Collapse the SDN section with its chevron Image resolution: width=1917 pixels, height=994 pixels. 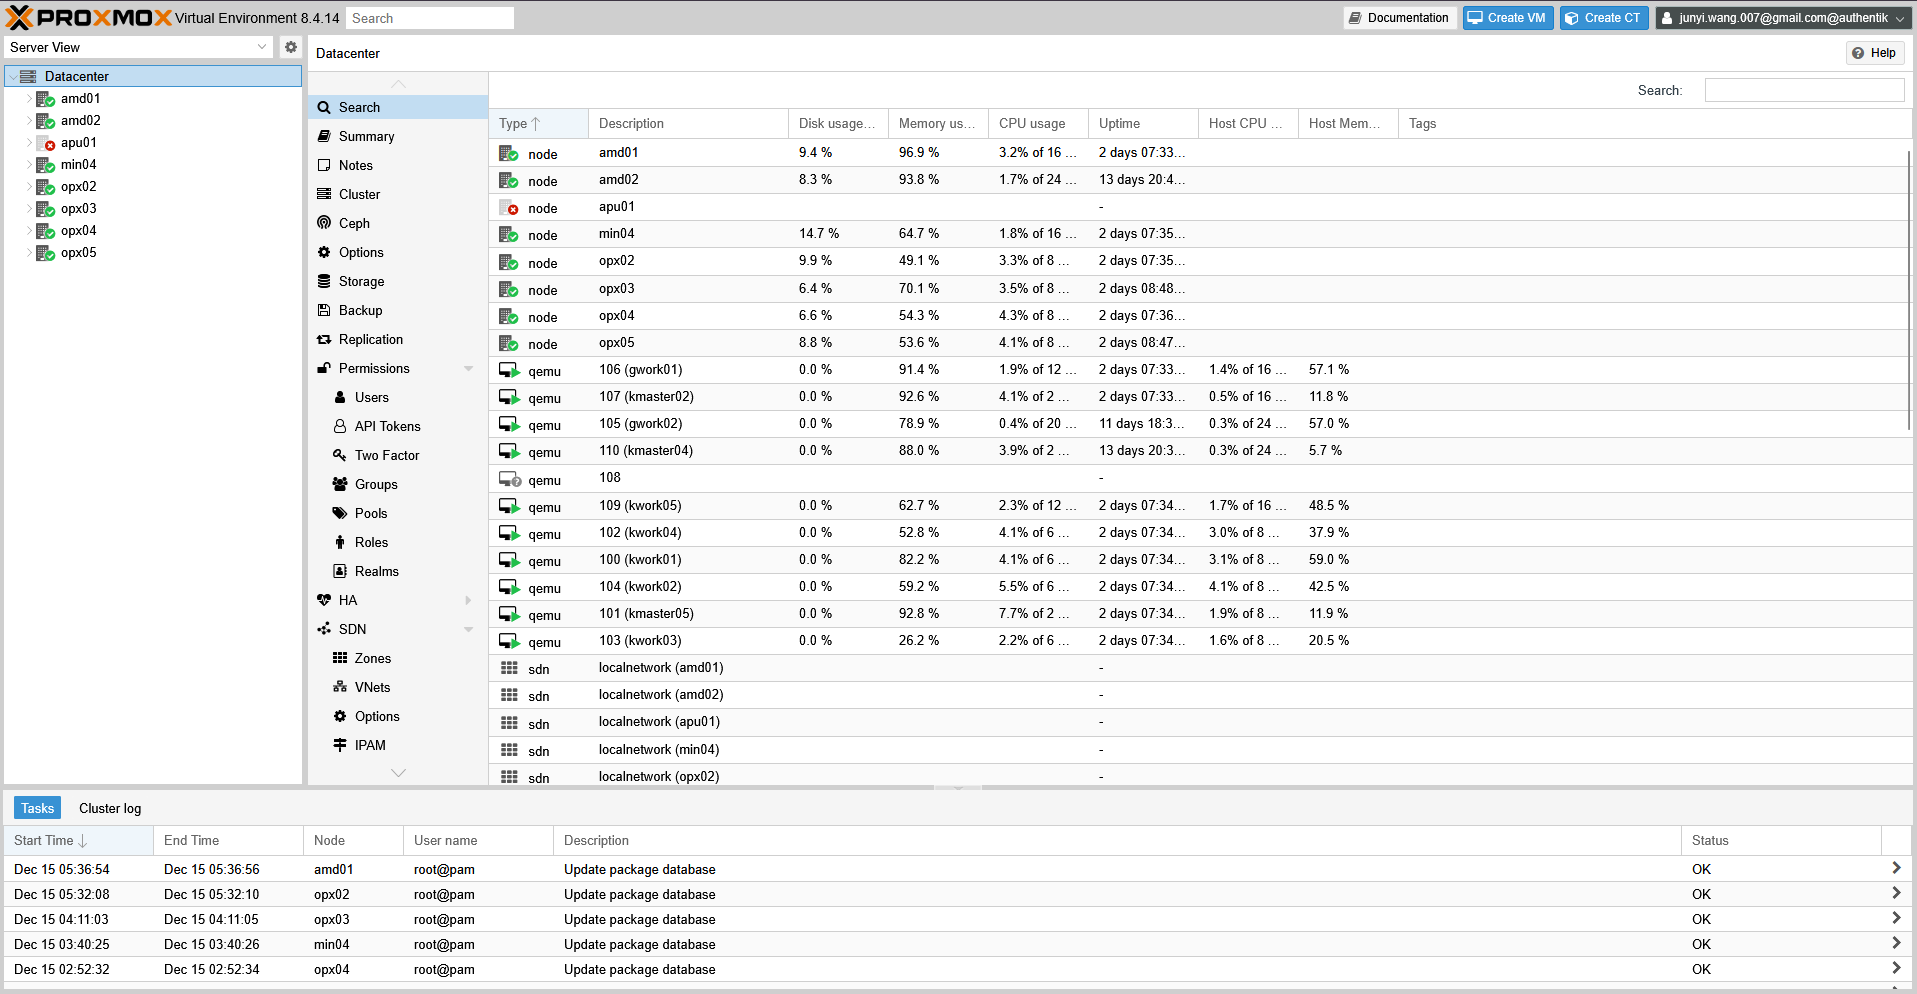(468, 629)
